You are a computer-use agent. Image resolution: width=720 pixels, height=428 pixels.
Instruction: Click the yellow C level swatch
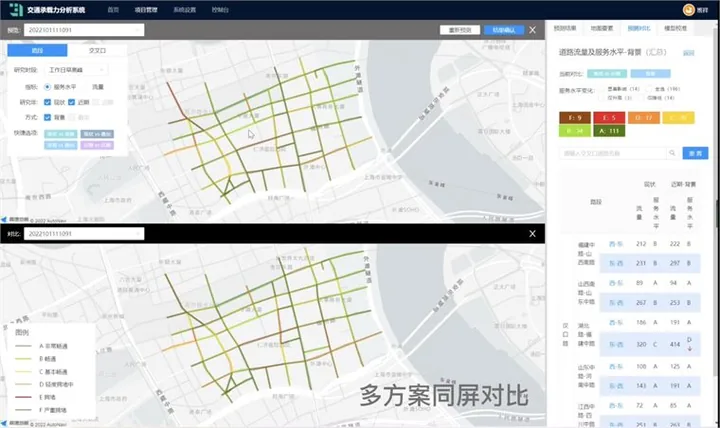(x=678, y=118)
